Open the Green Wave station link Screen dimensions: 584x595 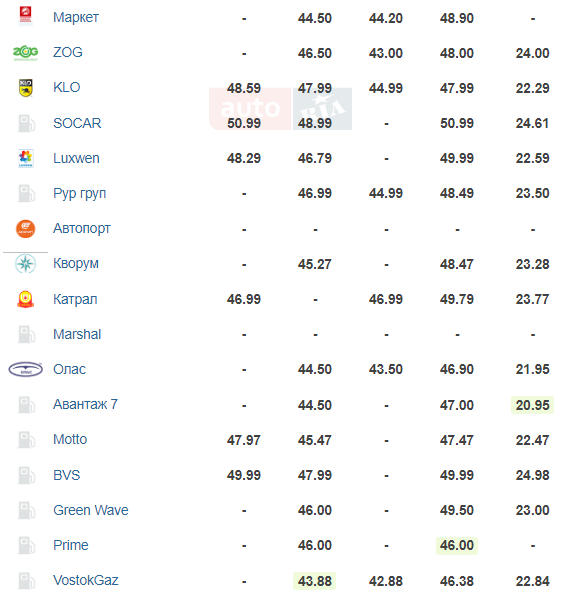[x=91, y=510]
